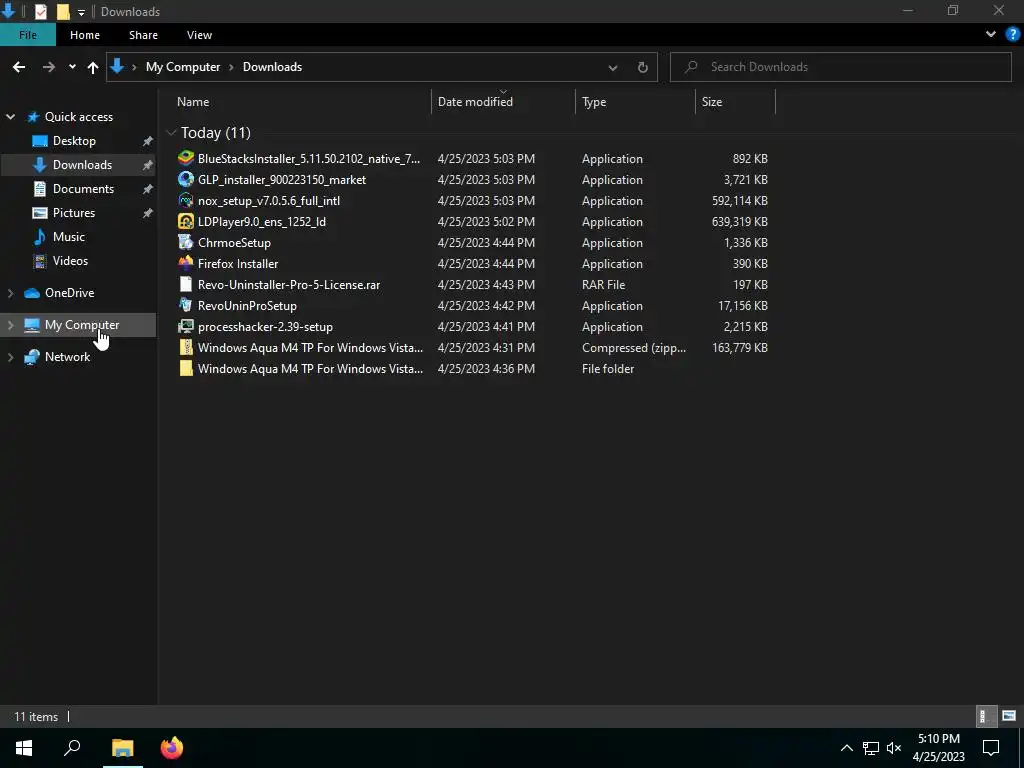The image size is (1024, 768).
Task: Go forward with the Forward arrow
Action: [49, 67]
